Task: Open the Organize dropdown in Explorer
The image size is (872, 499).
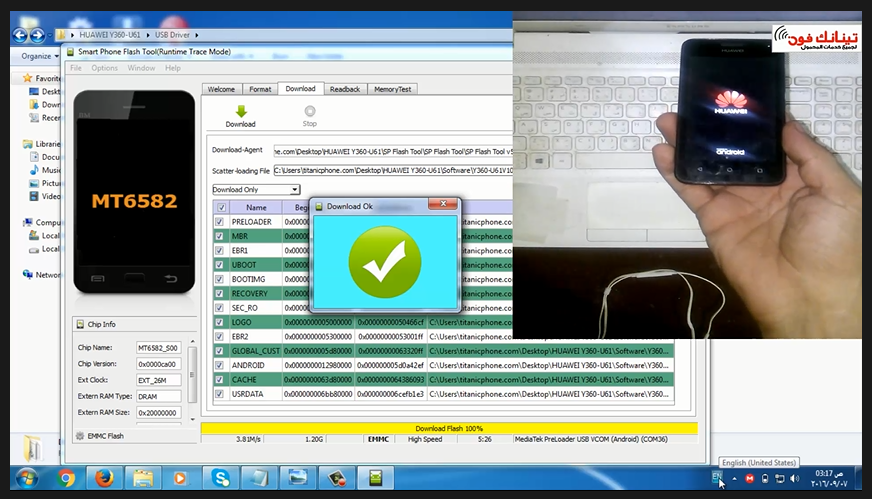Action: pos(40,56)
